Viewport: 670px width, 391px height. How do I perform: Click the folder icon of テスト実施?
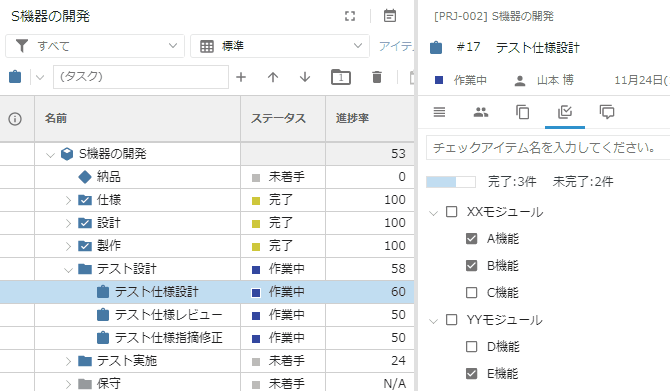tap(85, 361)
